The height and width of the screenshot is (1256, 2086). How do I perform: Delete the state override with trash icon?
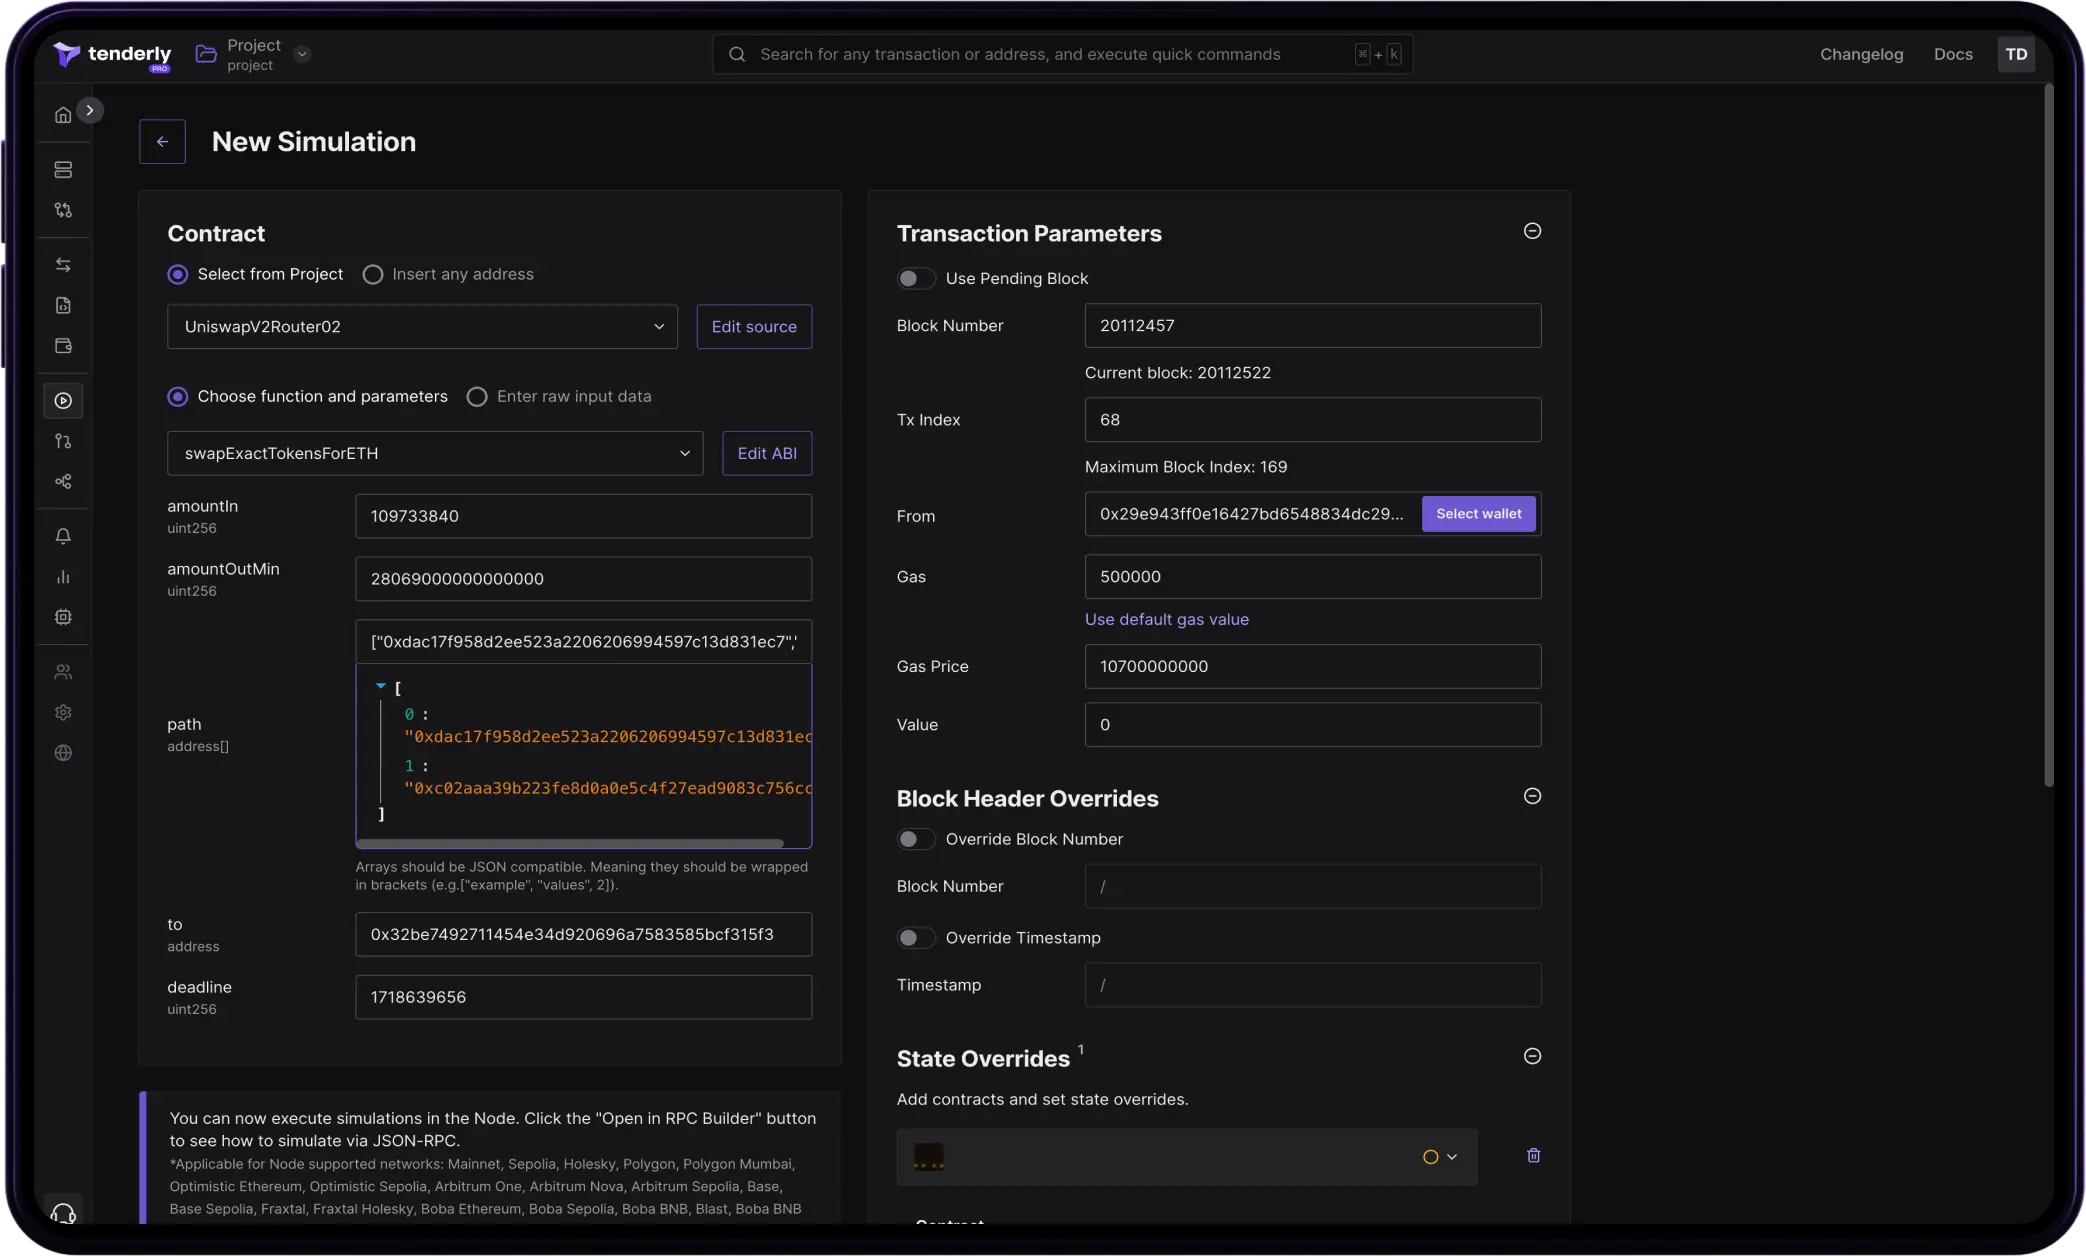[1533, 1156]
